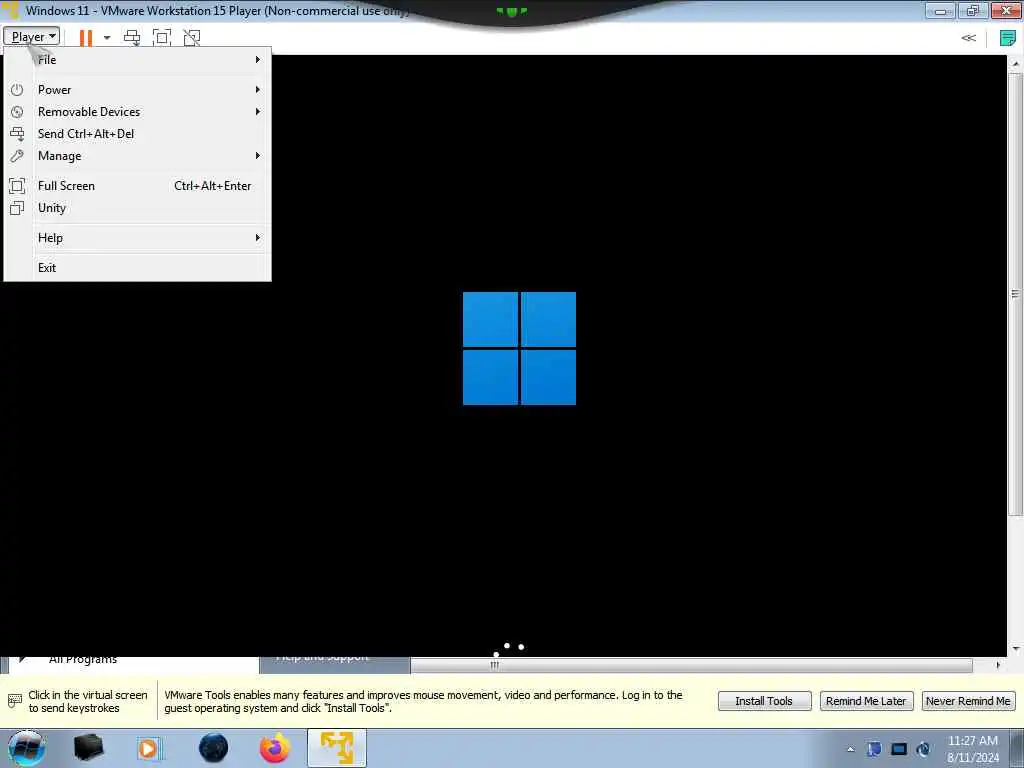Click the scroll down arrow on vertical scrollbar
This screenshot has height=768, width=1024.
pyautogui.click(x=1016, y=649)
